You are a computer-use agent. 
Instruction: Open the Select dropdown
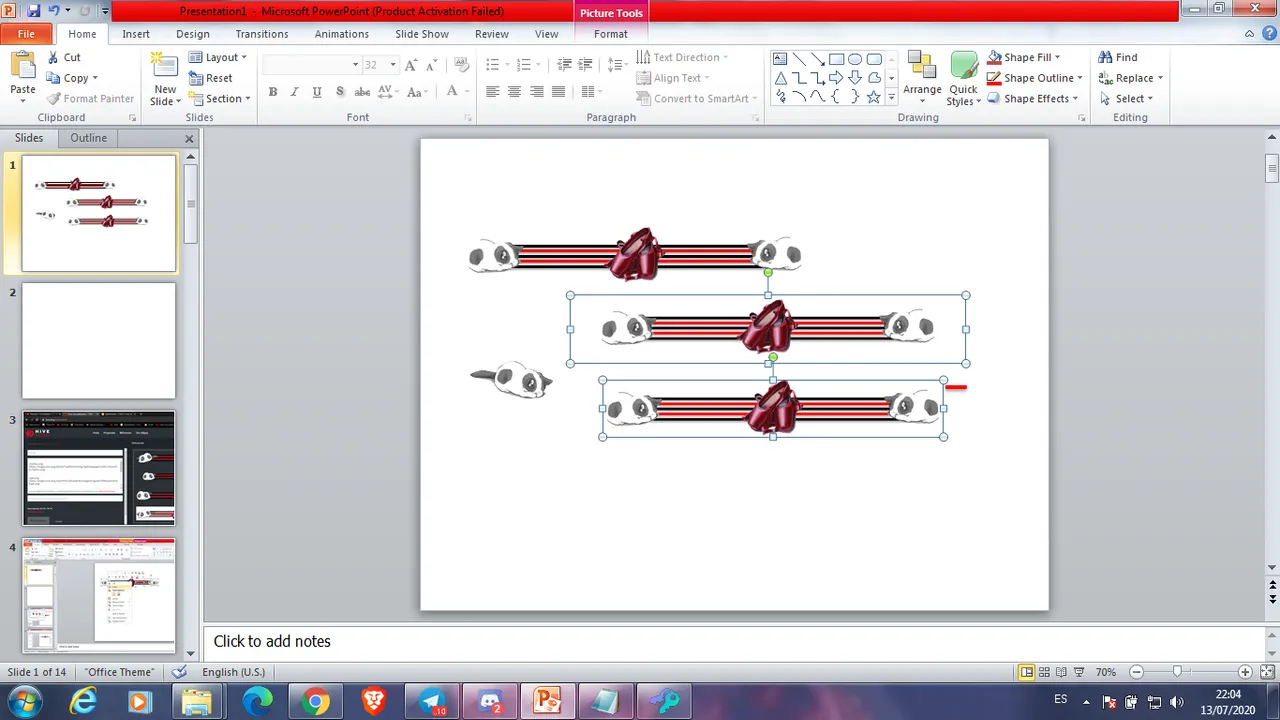click(x=1126, y=99)
